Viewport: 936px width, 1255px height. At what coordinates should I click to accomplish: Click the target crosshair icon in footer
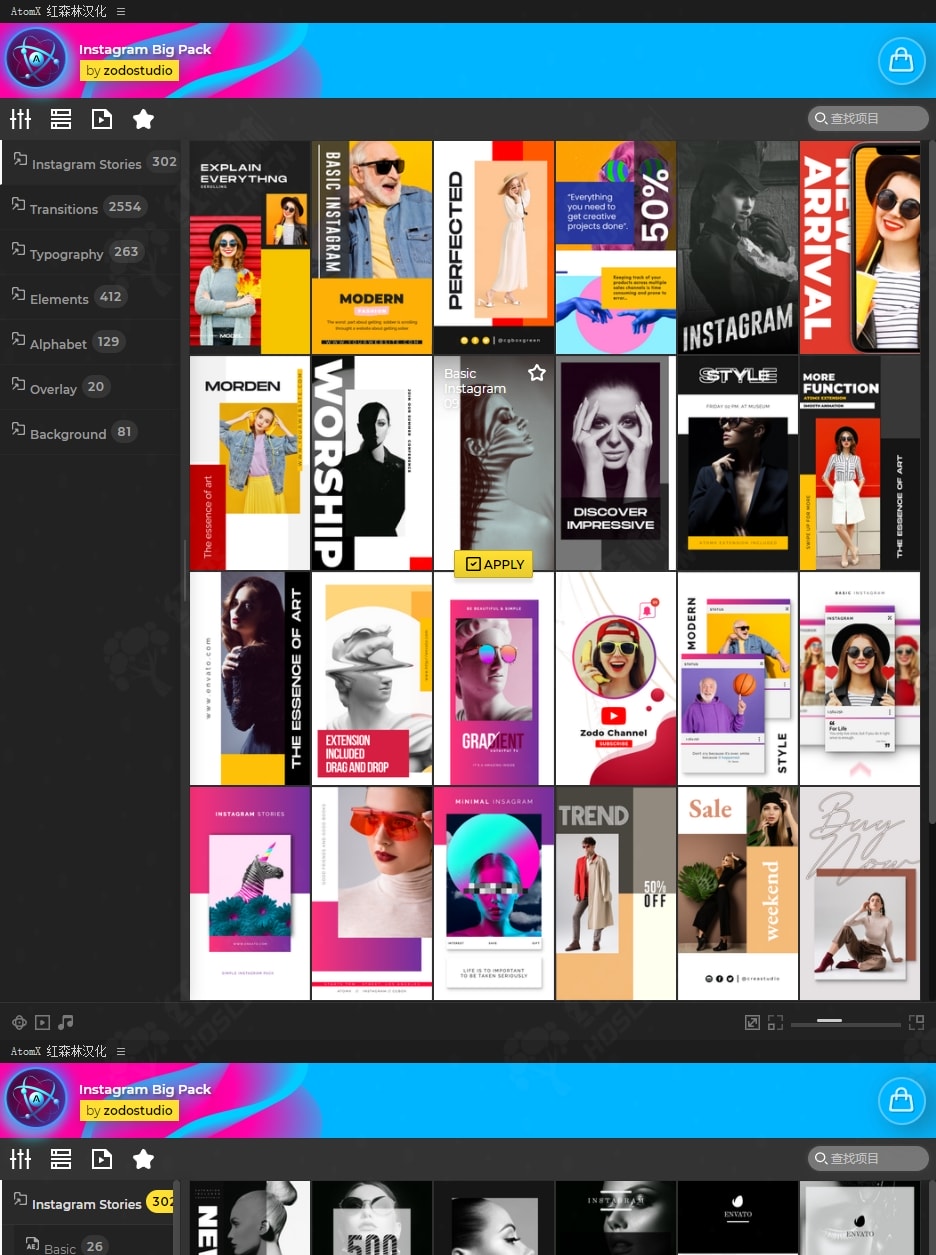18,1022
